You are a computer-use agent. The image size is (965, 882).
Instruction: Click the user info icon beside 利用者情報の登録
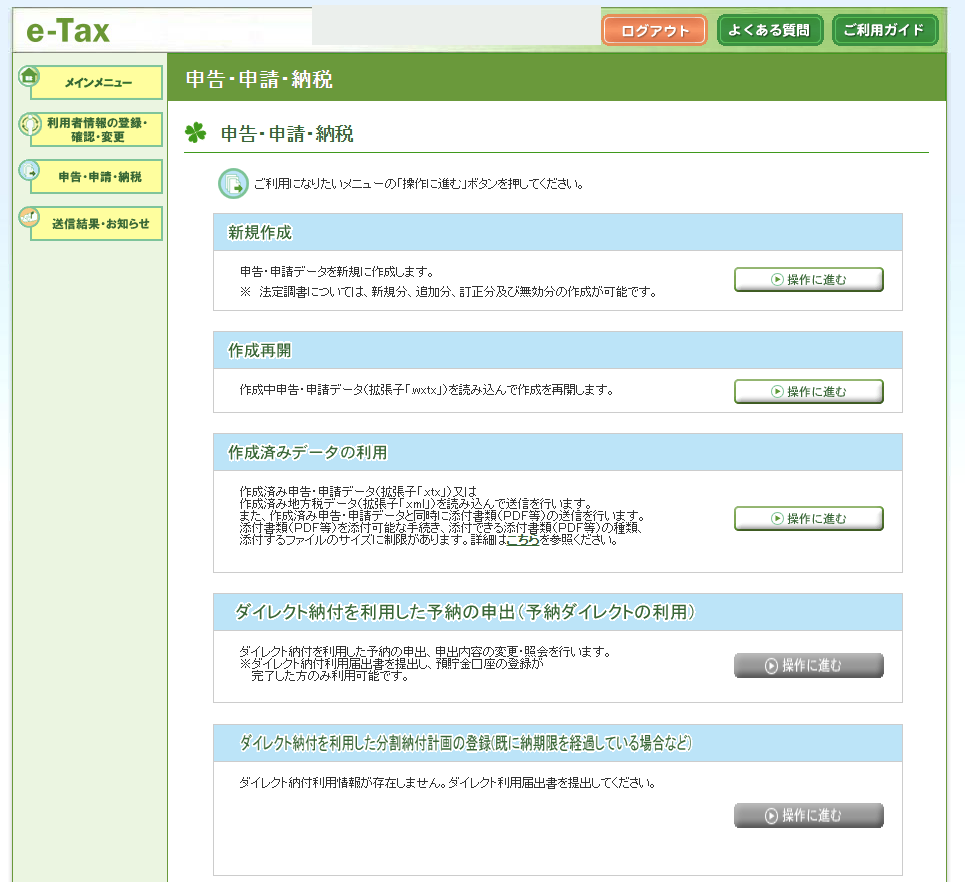pos(30,124)
